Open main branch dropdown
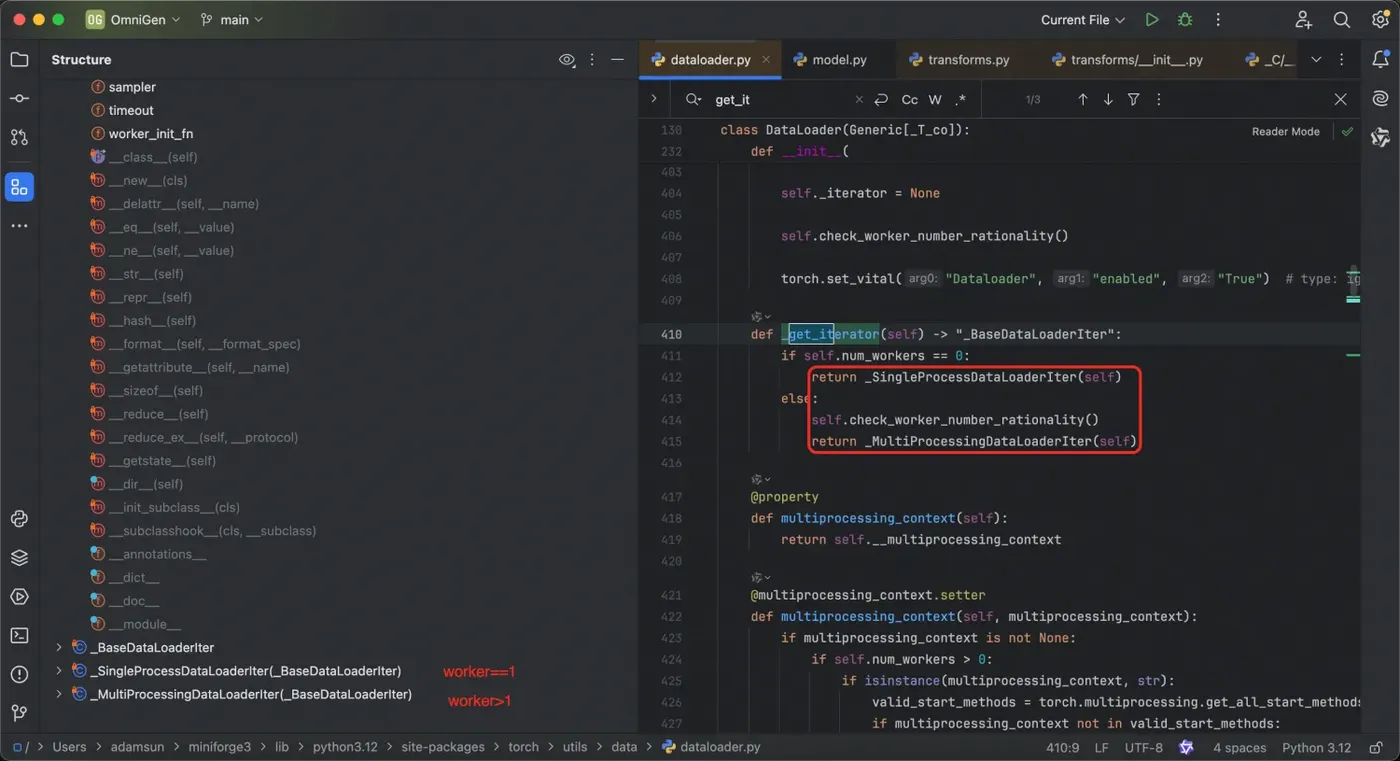 (x=232, y=20)
